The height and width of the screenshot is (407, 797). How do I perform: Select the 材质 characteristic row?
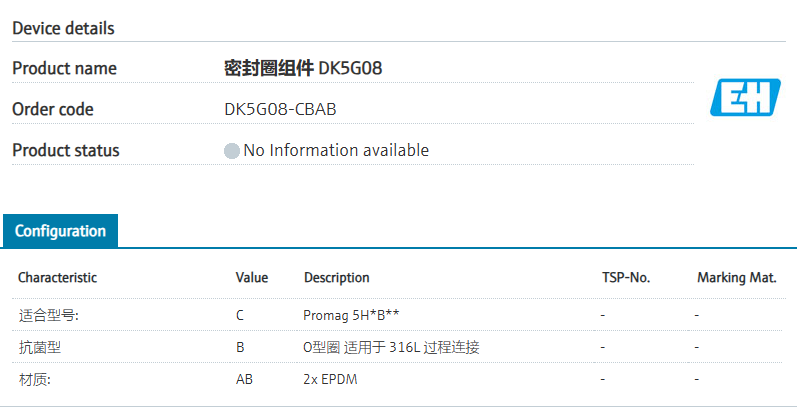(36, 380)
